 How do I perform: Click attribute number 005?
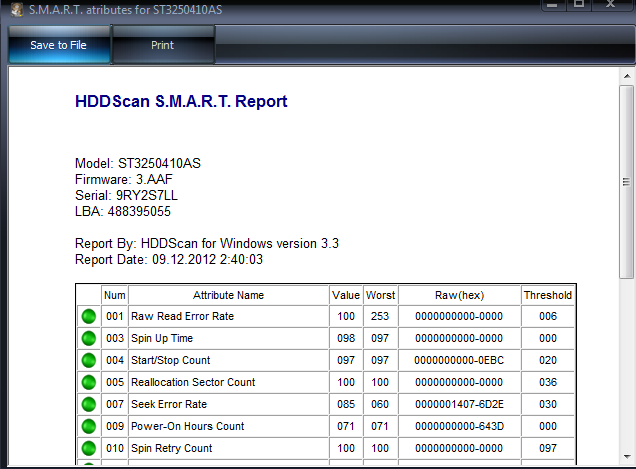[x=115, y=382]
